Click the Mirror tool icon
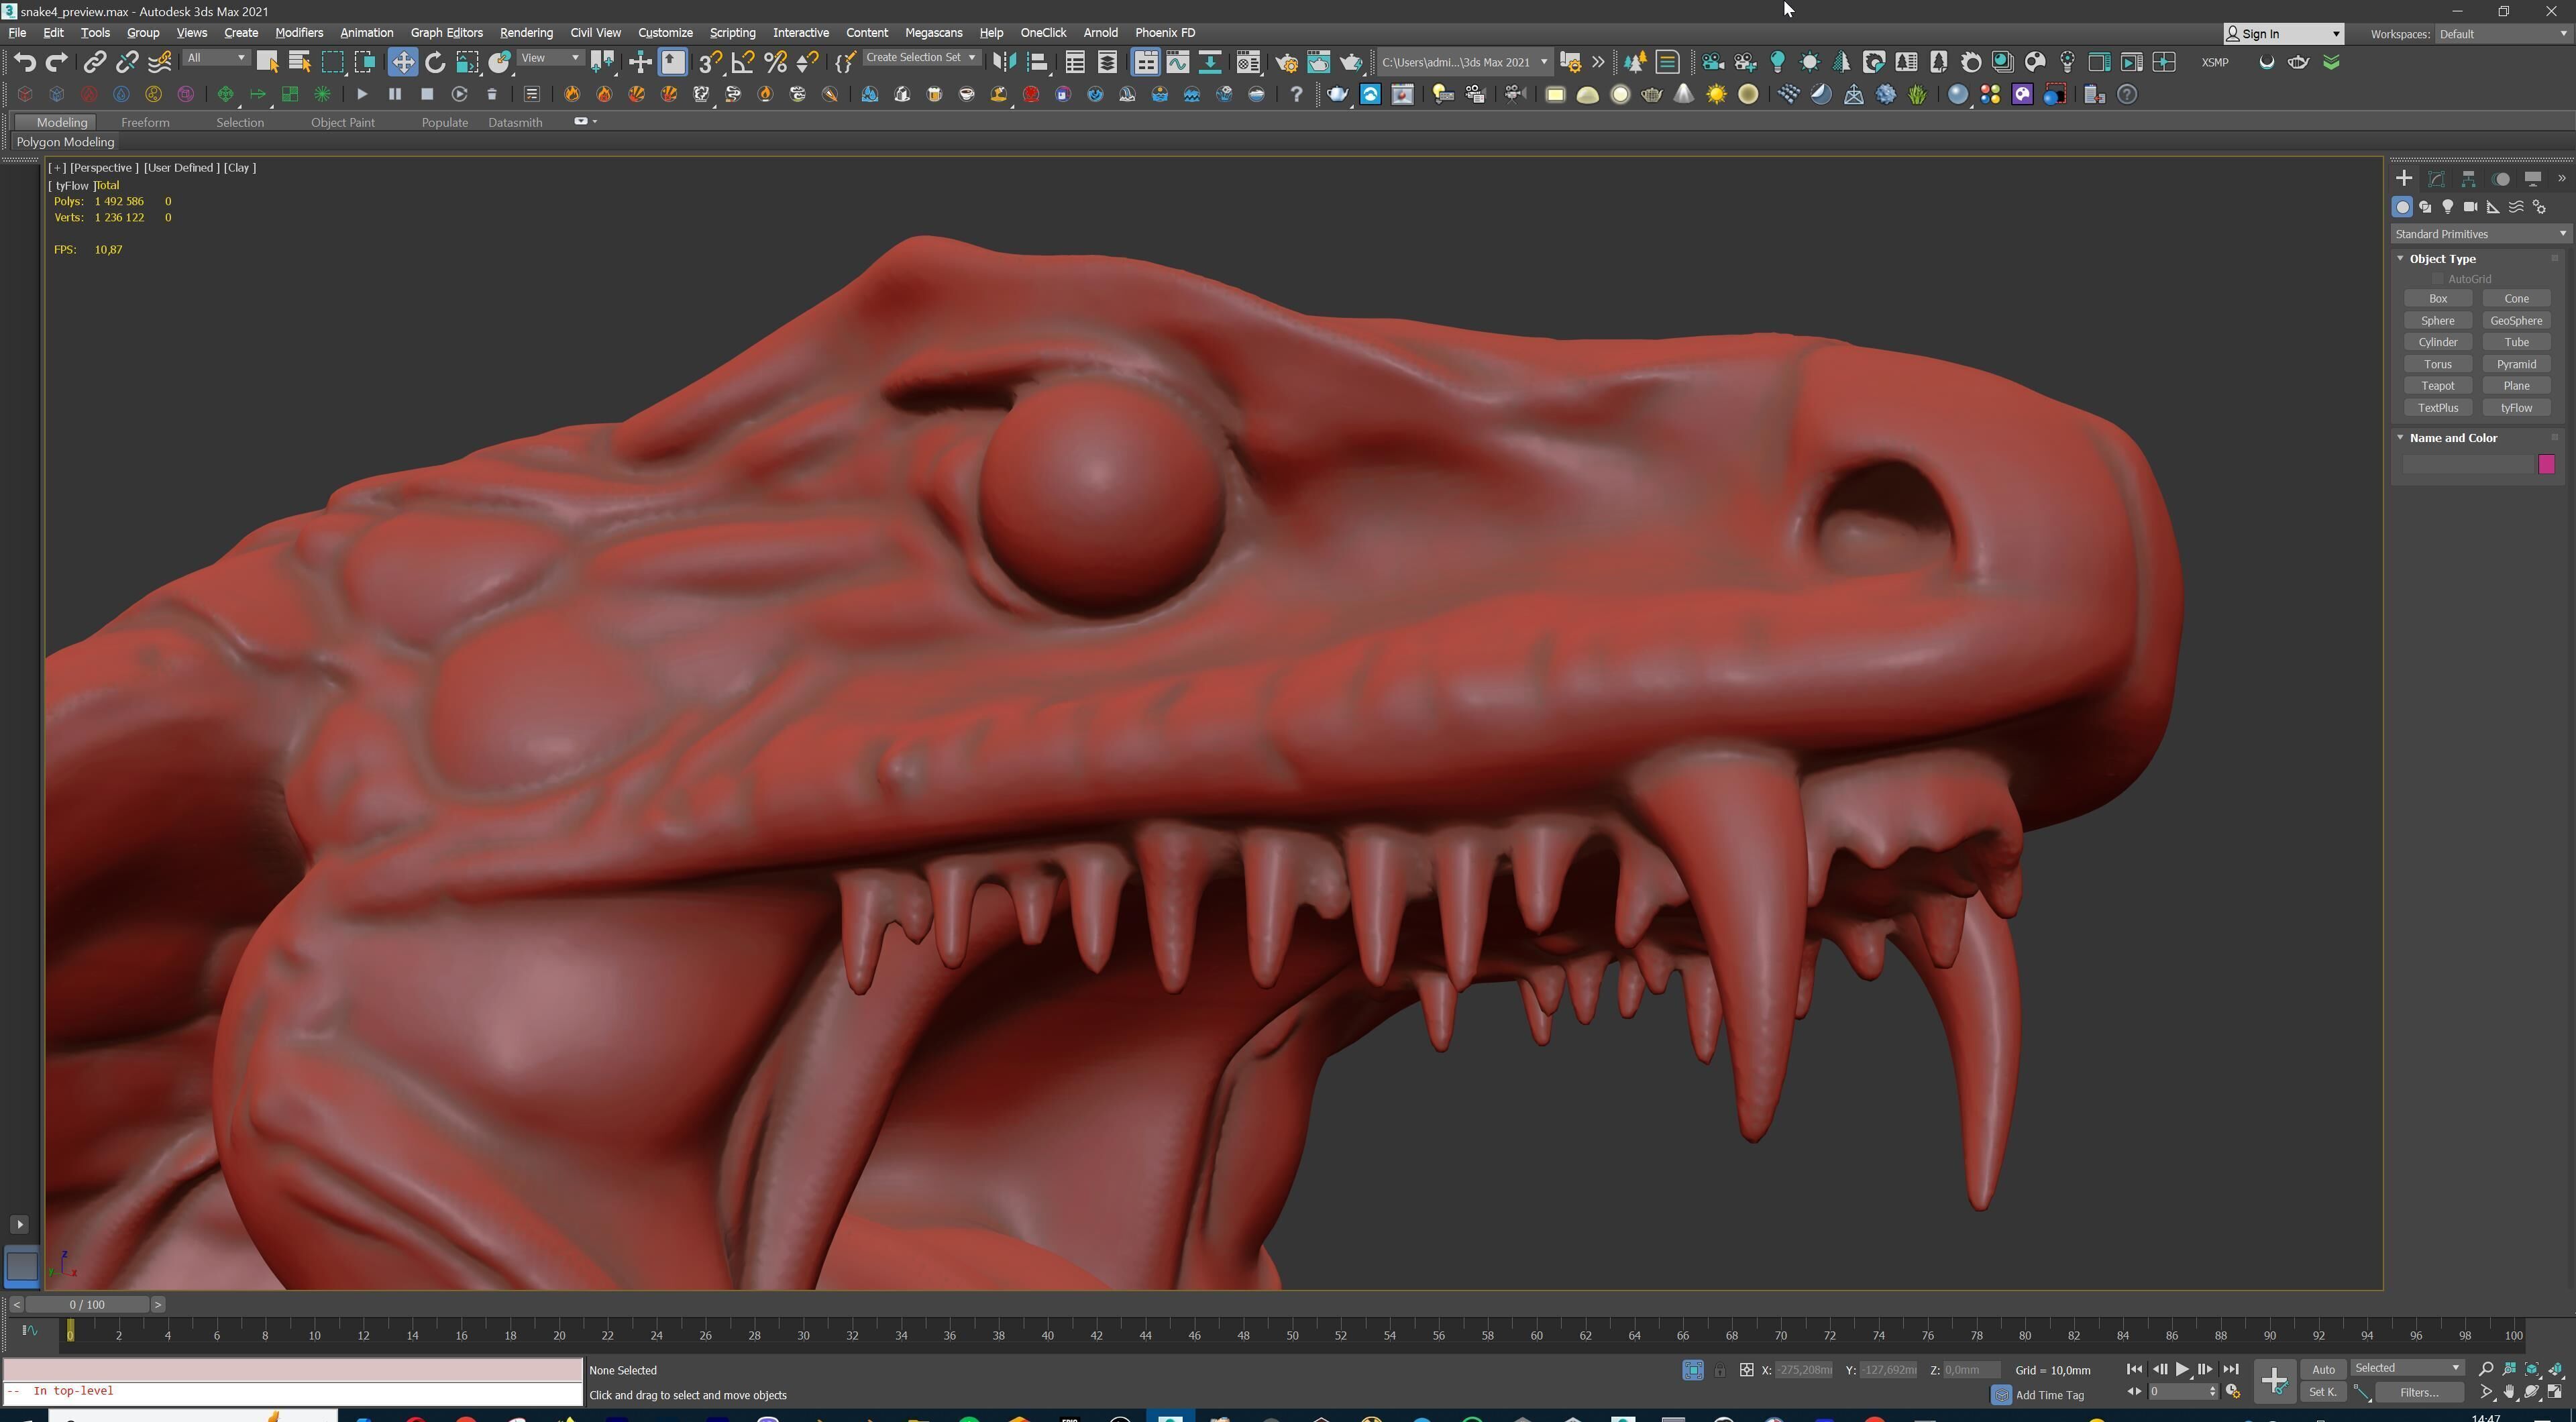Image resolution: width=2576 pixels, height=1422 pixels. click(1004, 62)
